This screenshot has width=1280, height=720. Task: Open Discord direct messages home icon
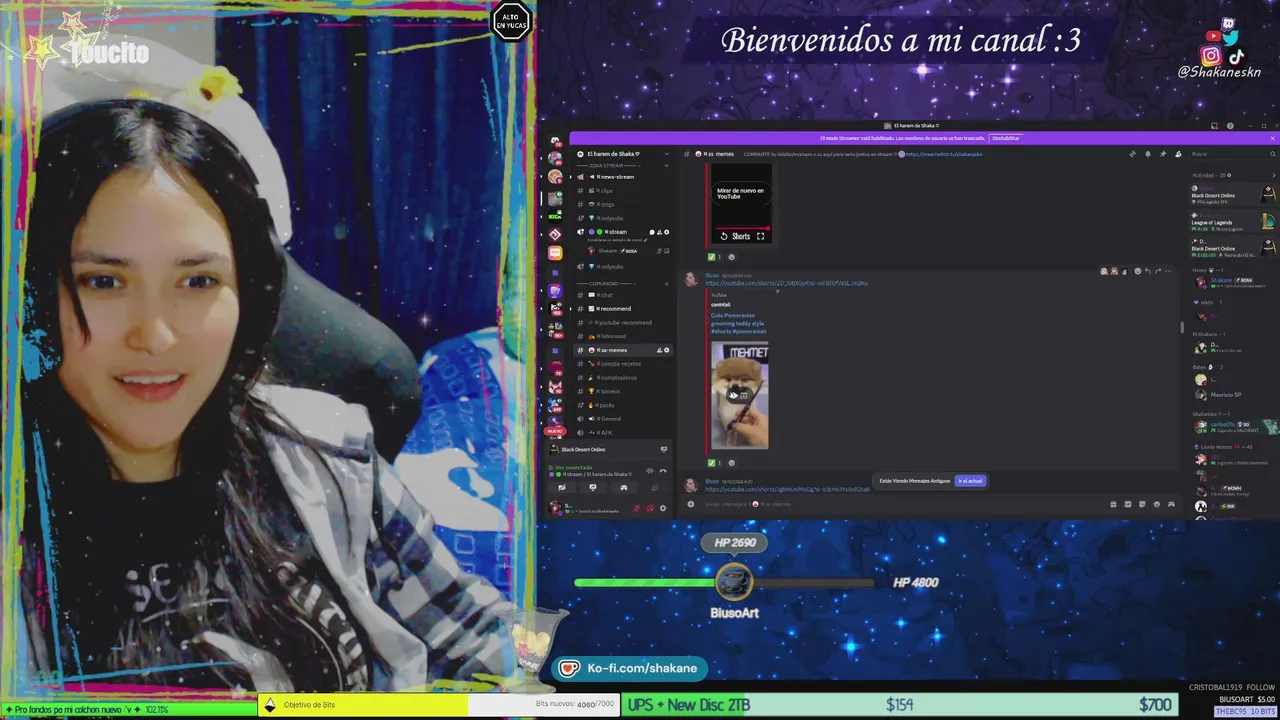pos(555,140)
